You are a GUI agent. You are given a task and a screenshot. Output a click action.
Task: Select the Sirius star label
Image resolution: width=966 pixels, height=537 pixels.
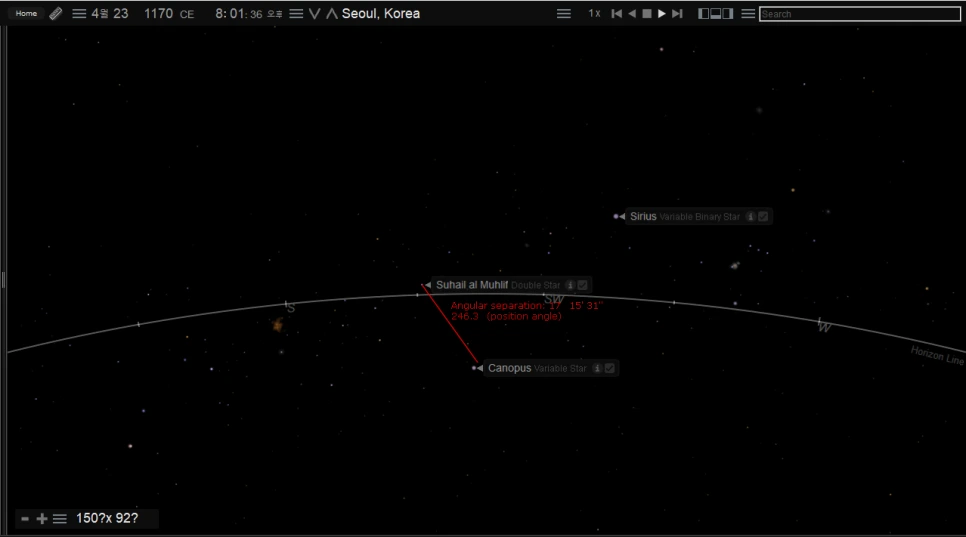click(x=643, y=216)
